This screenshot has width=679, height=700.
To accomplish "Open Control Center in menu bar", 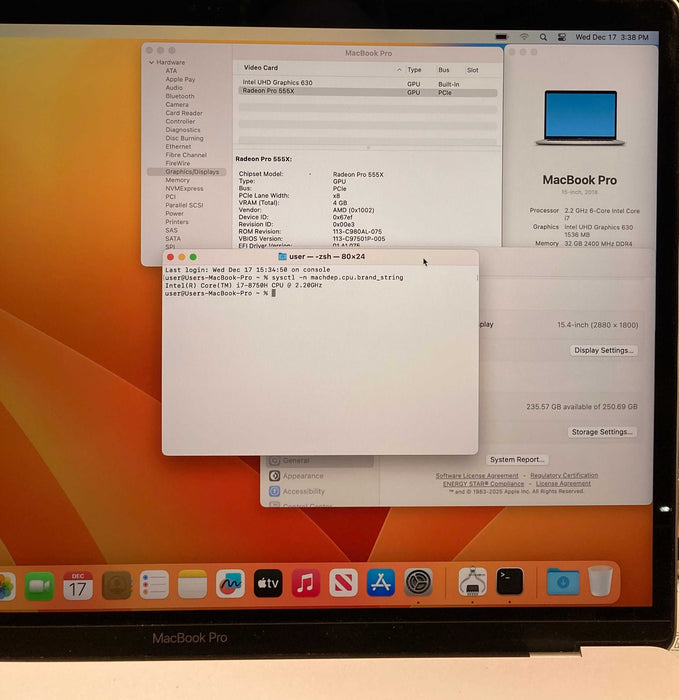I will point(562,37).
